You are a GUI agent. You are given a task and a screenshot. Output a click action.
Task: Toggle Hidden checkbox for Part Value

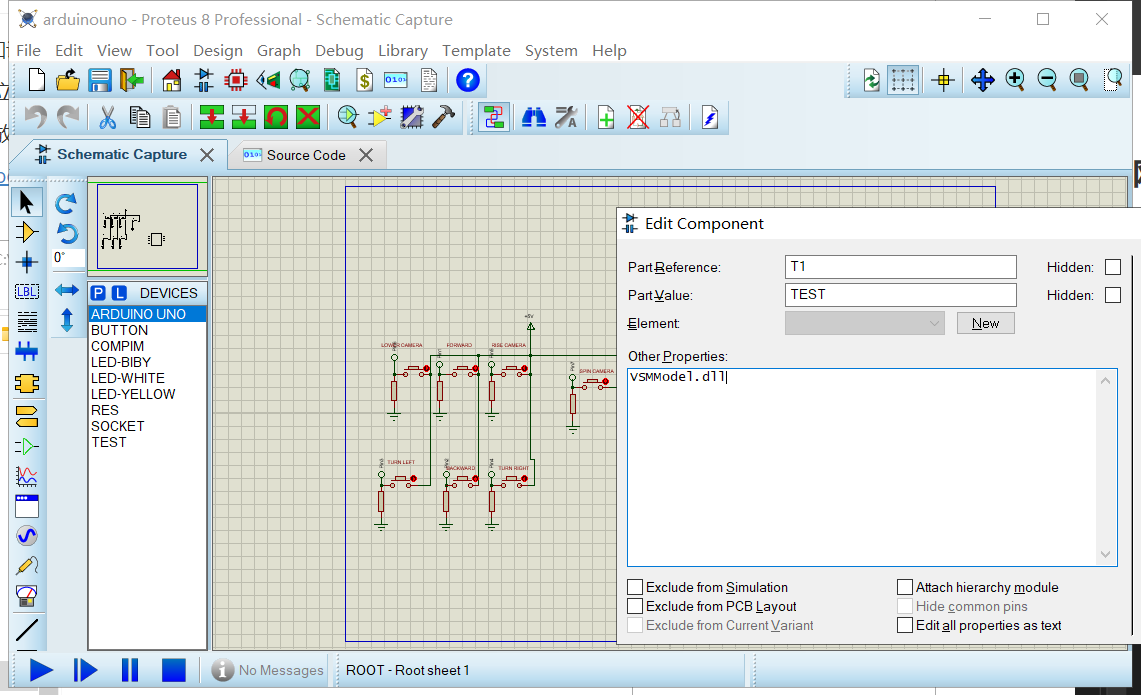1113,295
